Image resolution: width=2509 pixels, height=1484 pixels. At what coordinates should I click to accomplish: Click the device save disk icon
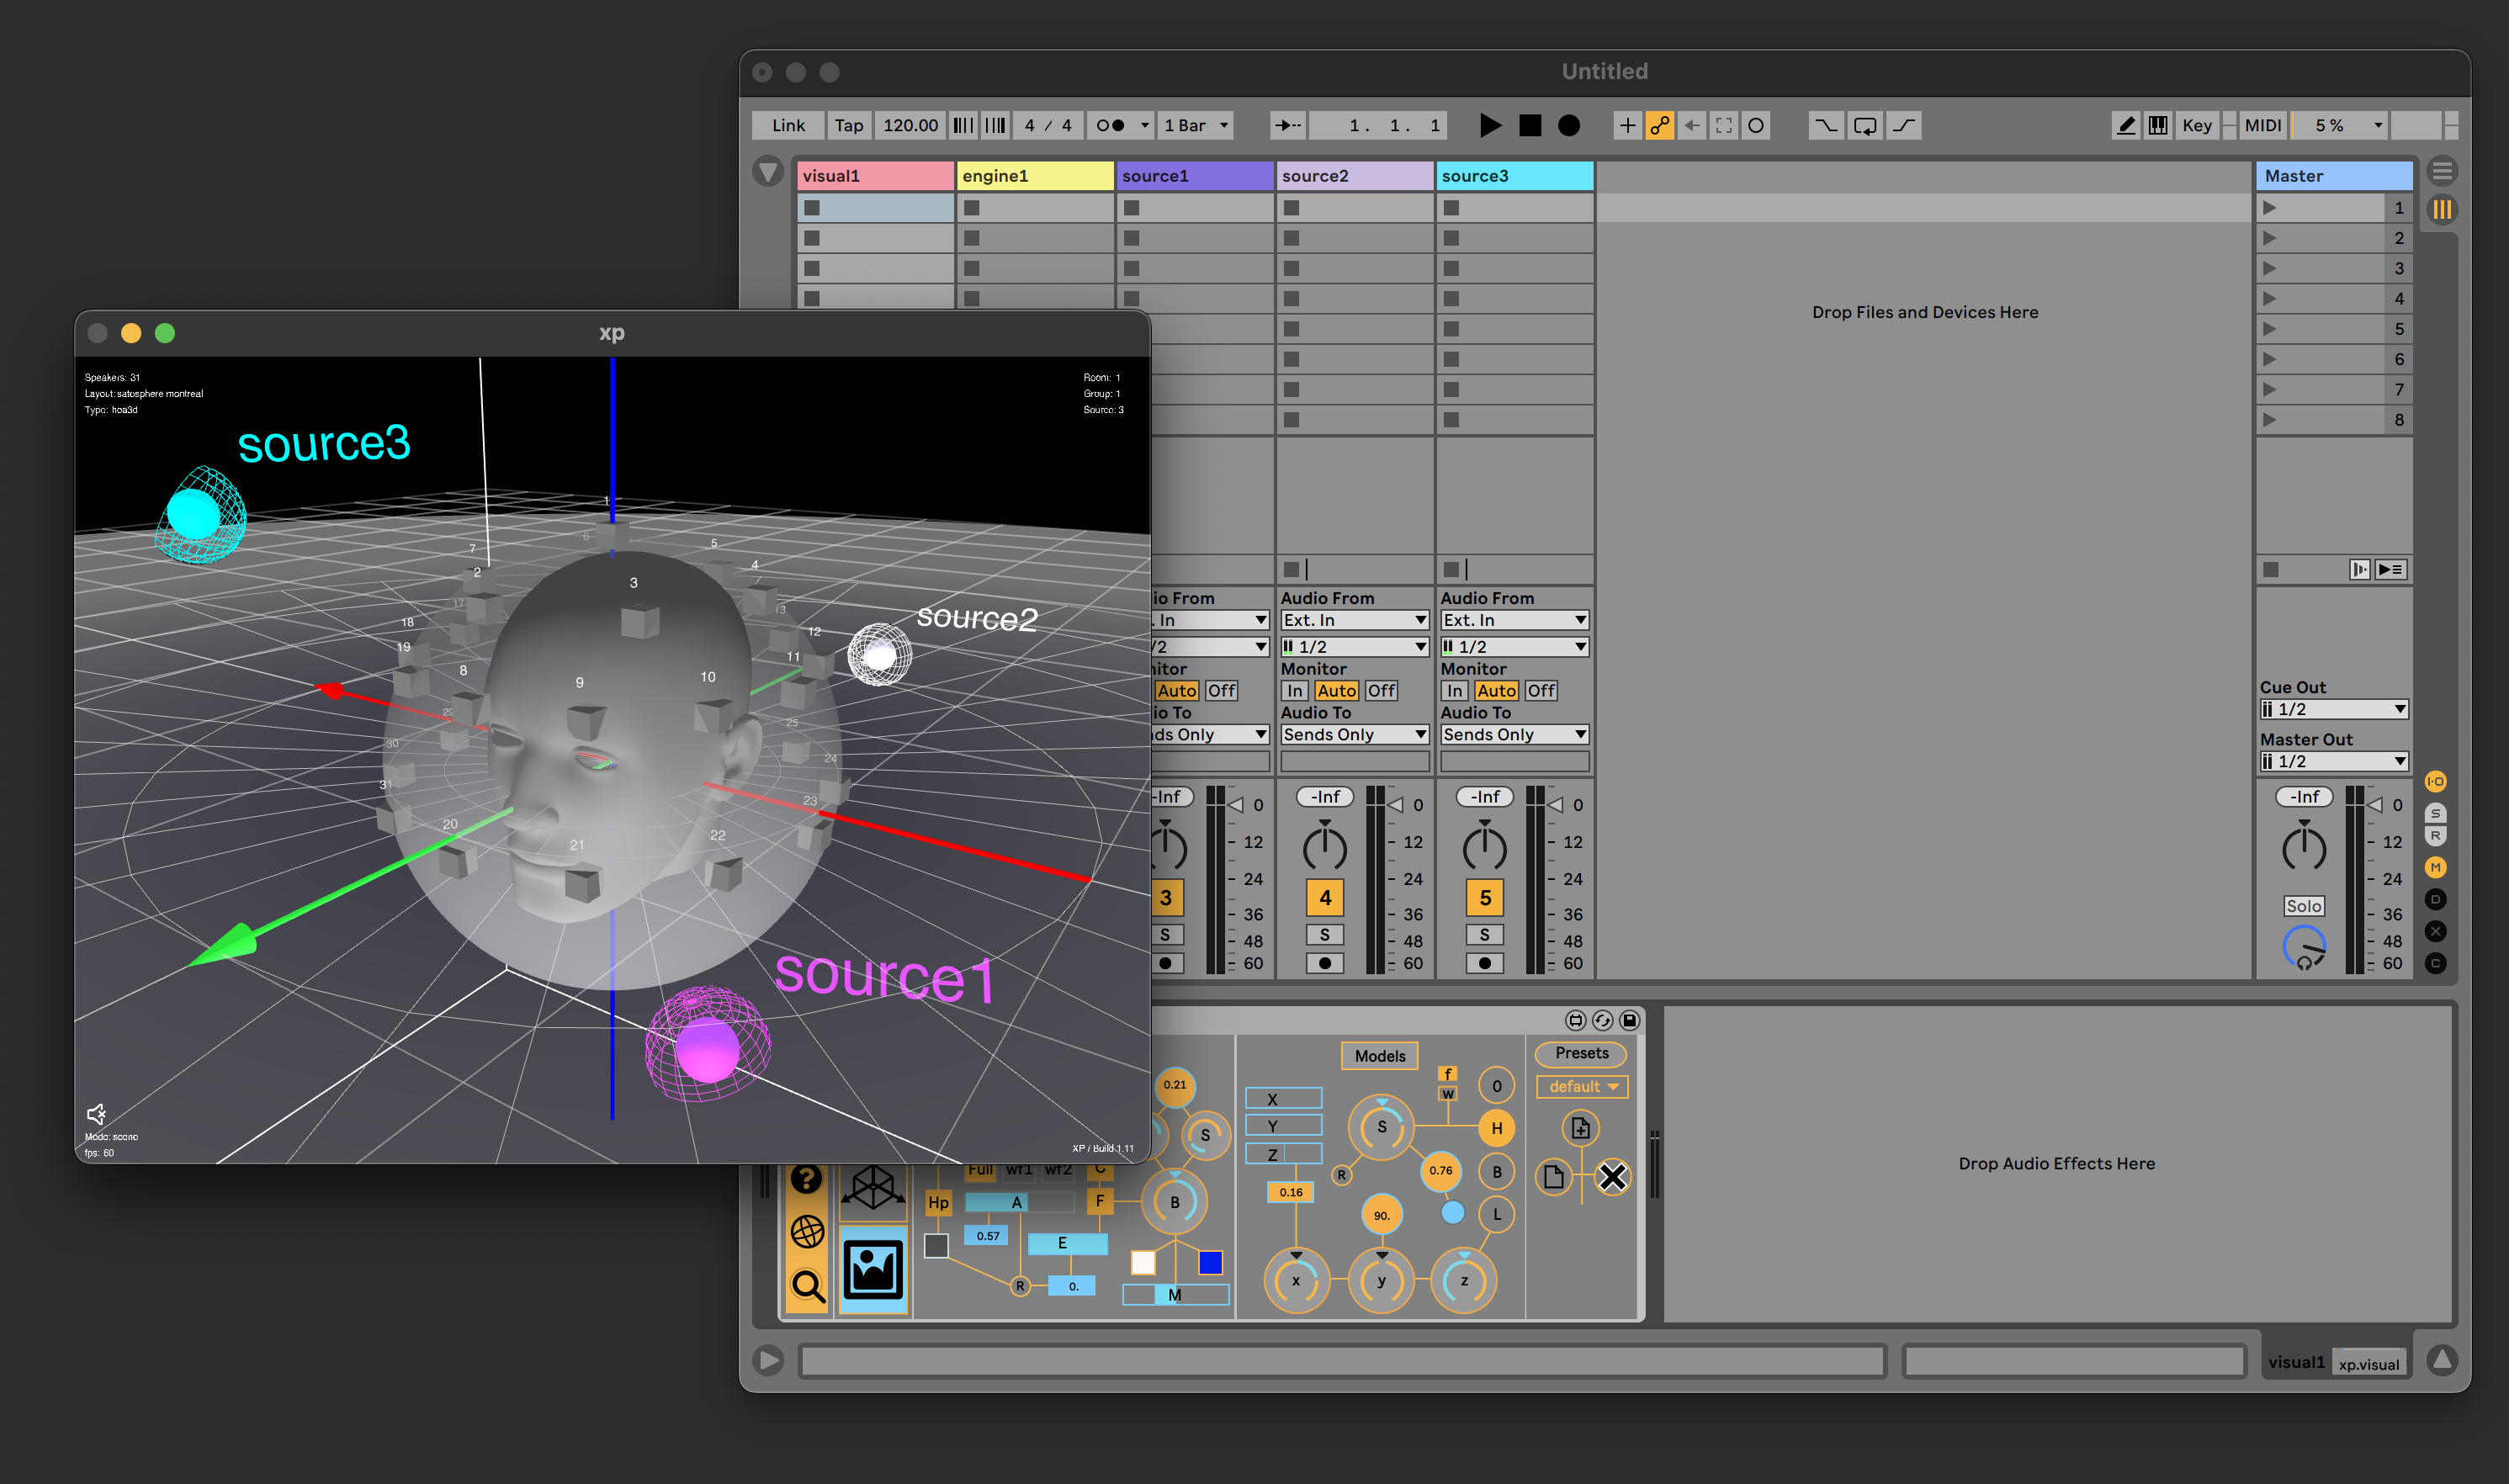tap(1629, 1020)
